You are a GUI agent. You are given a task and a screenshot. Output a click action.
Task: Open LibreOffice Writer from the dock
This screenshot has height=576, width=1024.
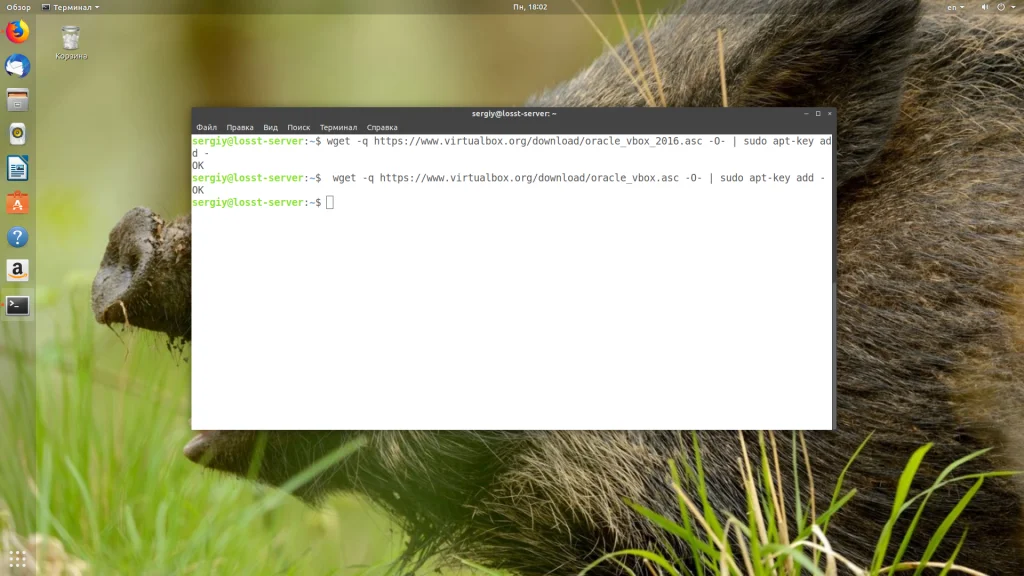coord(18,168)
